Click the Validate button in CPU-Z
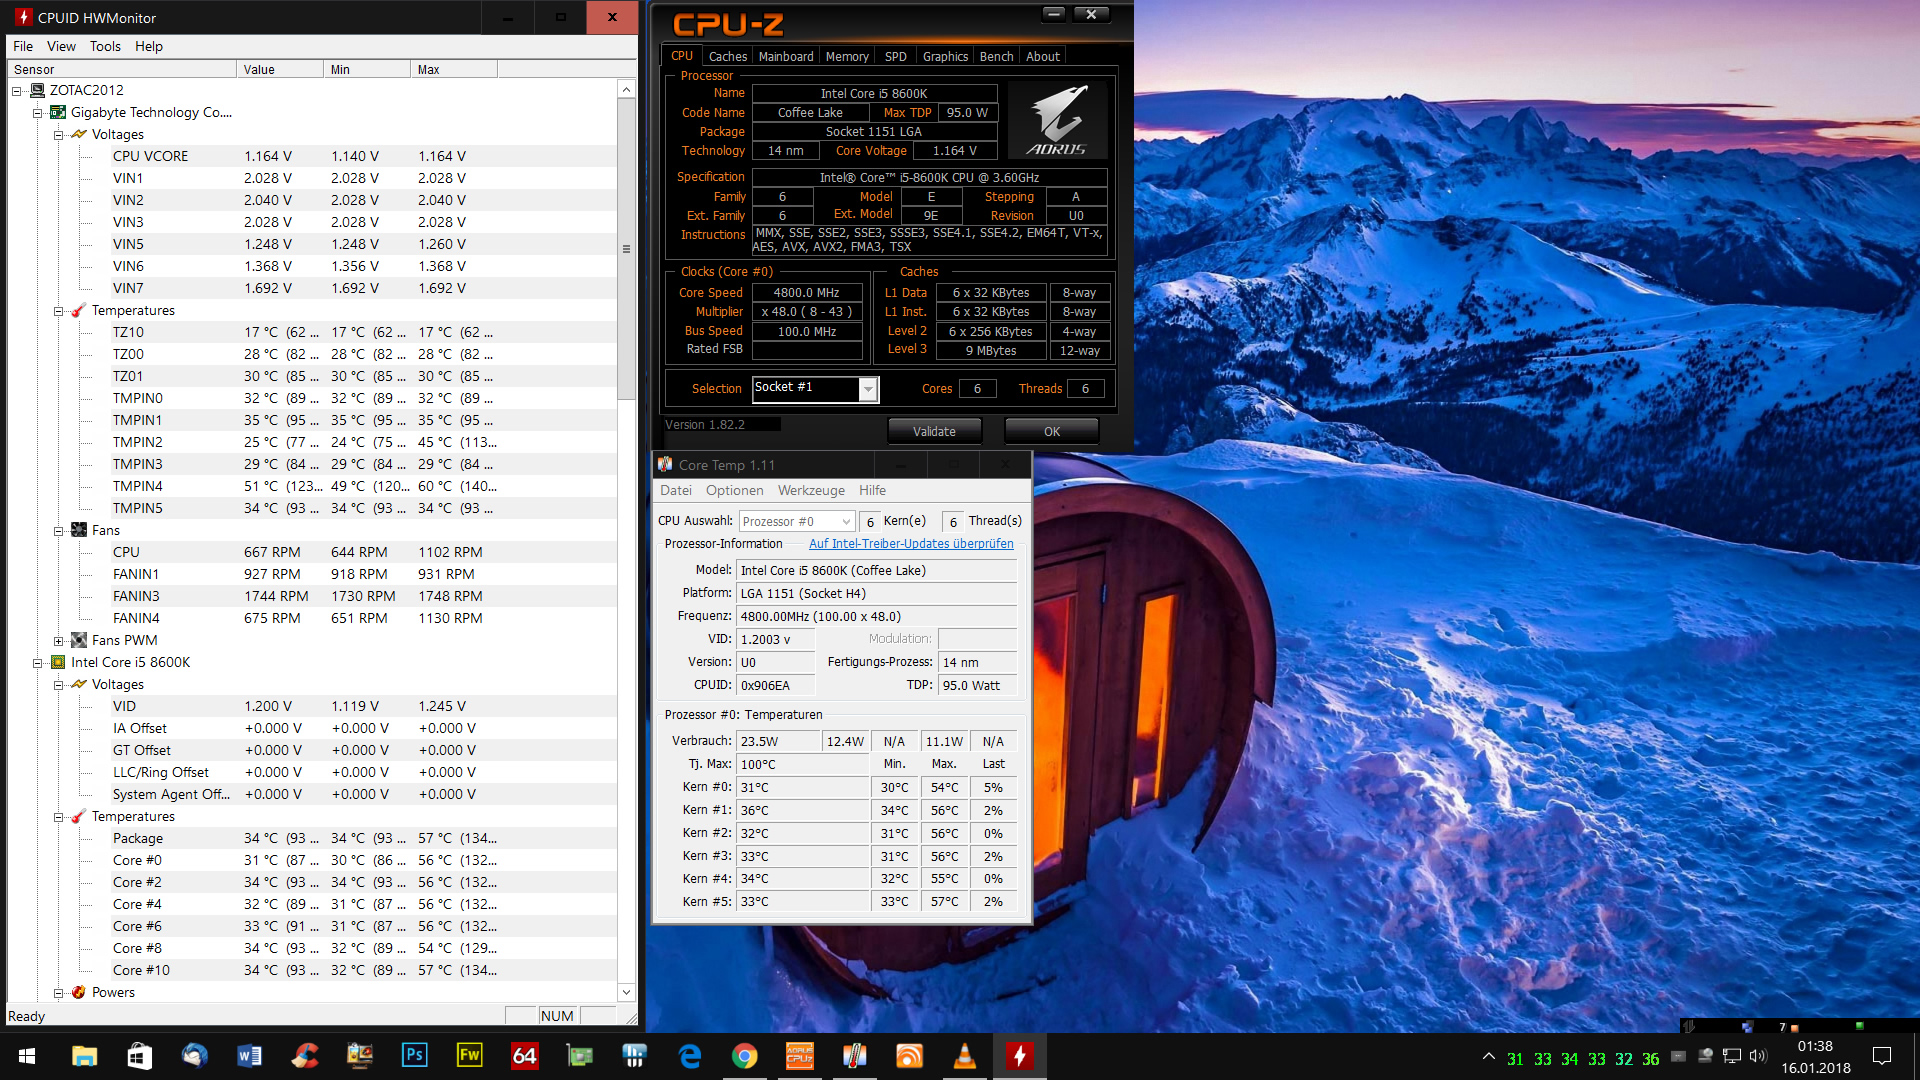This screenshot has width=1920, height=1080. [x=934, y=432]
